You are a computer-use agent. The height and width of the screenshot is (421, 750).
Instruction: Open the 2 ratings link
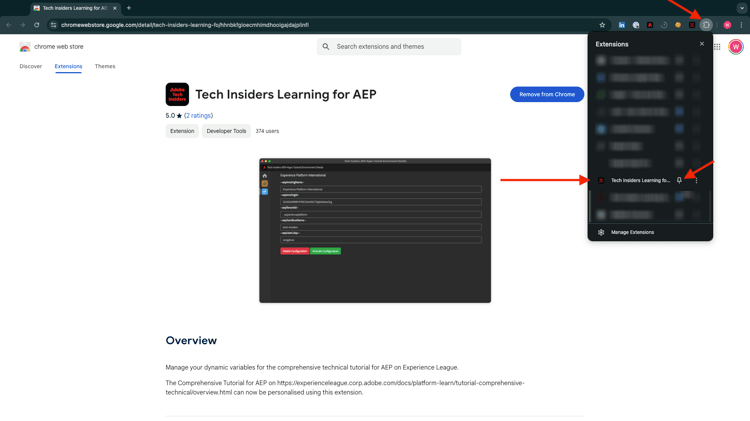pos(199,116)
